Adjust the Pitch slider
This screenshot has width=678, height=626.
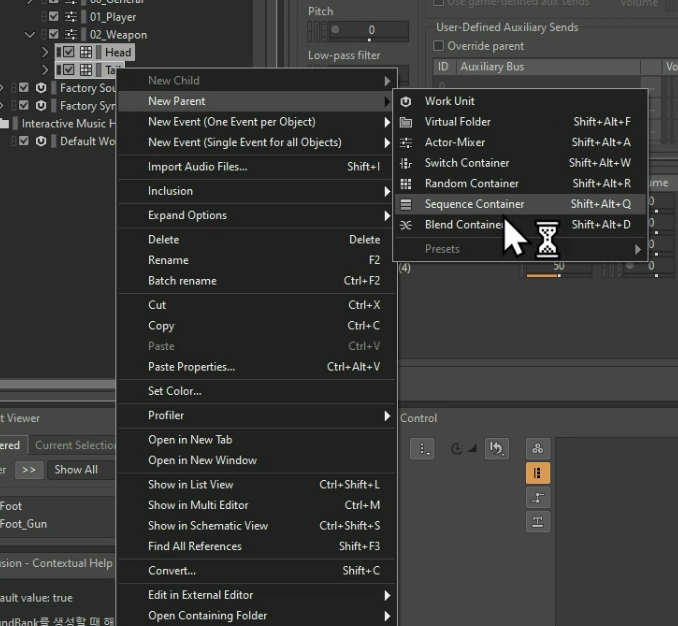pos(369,31)
